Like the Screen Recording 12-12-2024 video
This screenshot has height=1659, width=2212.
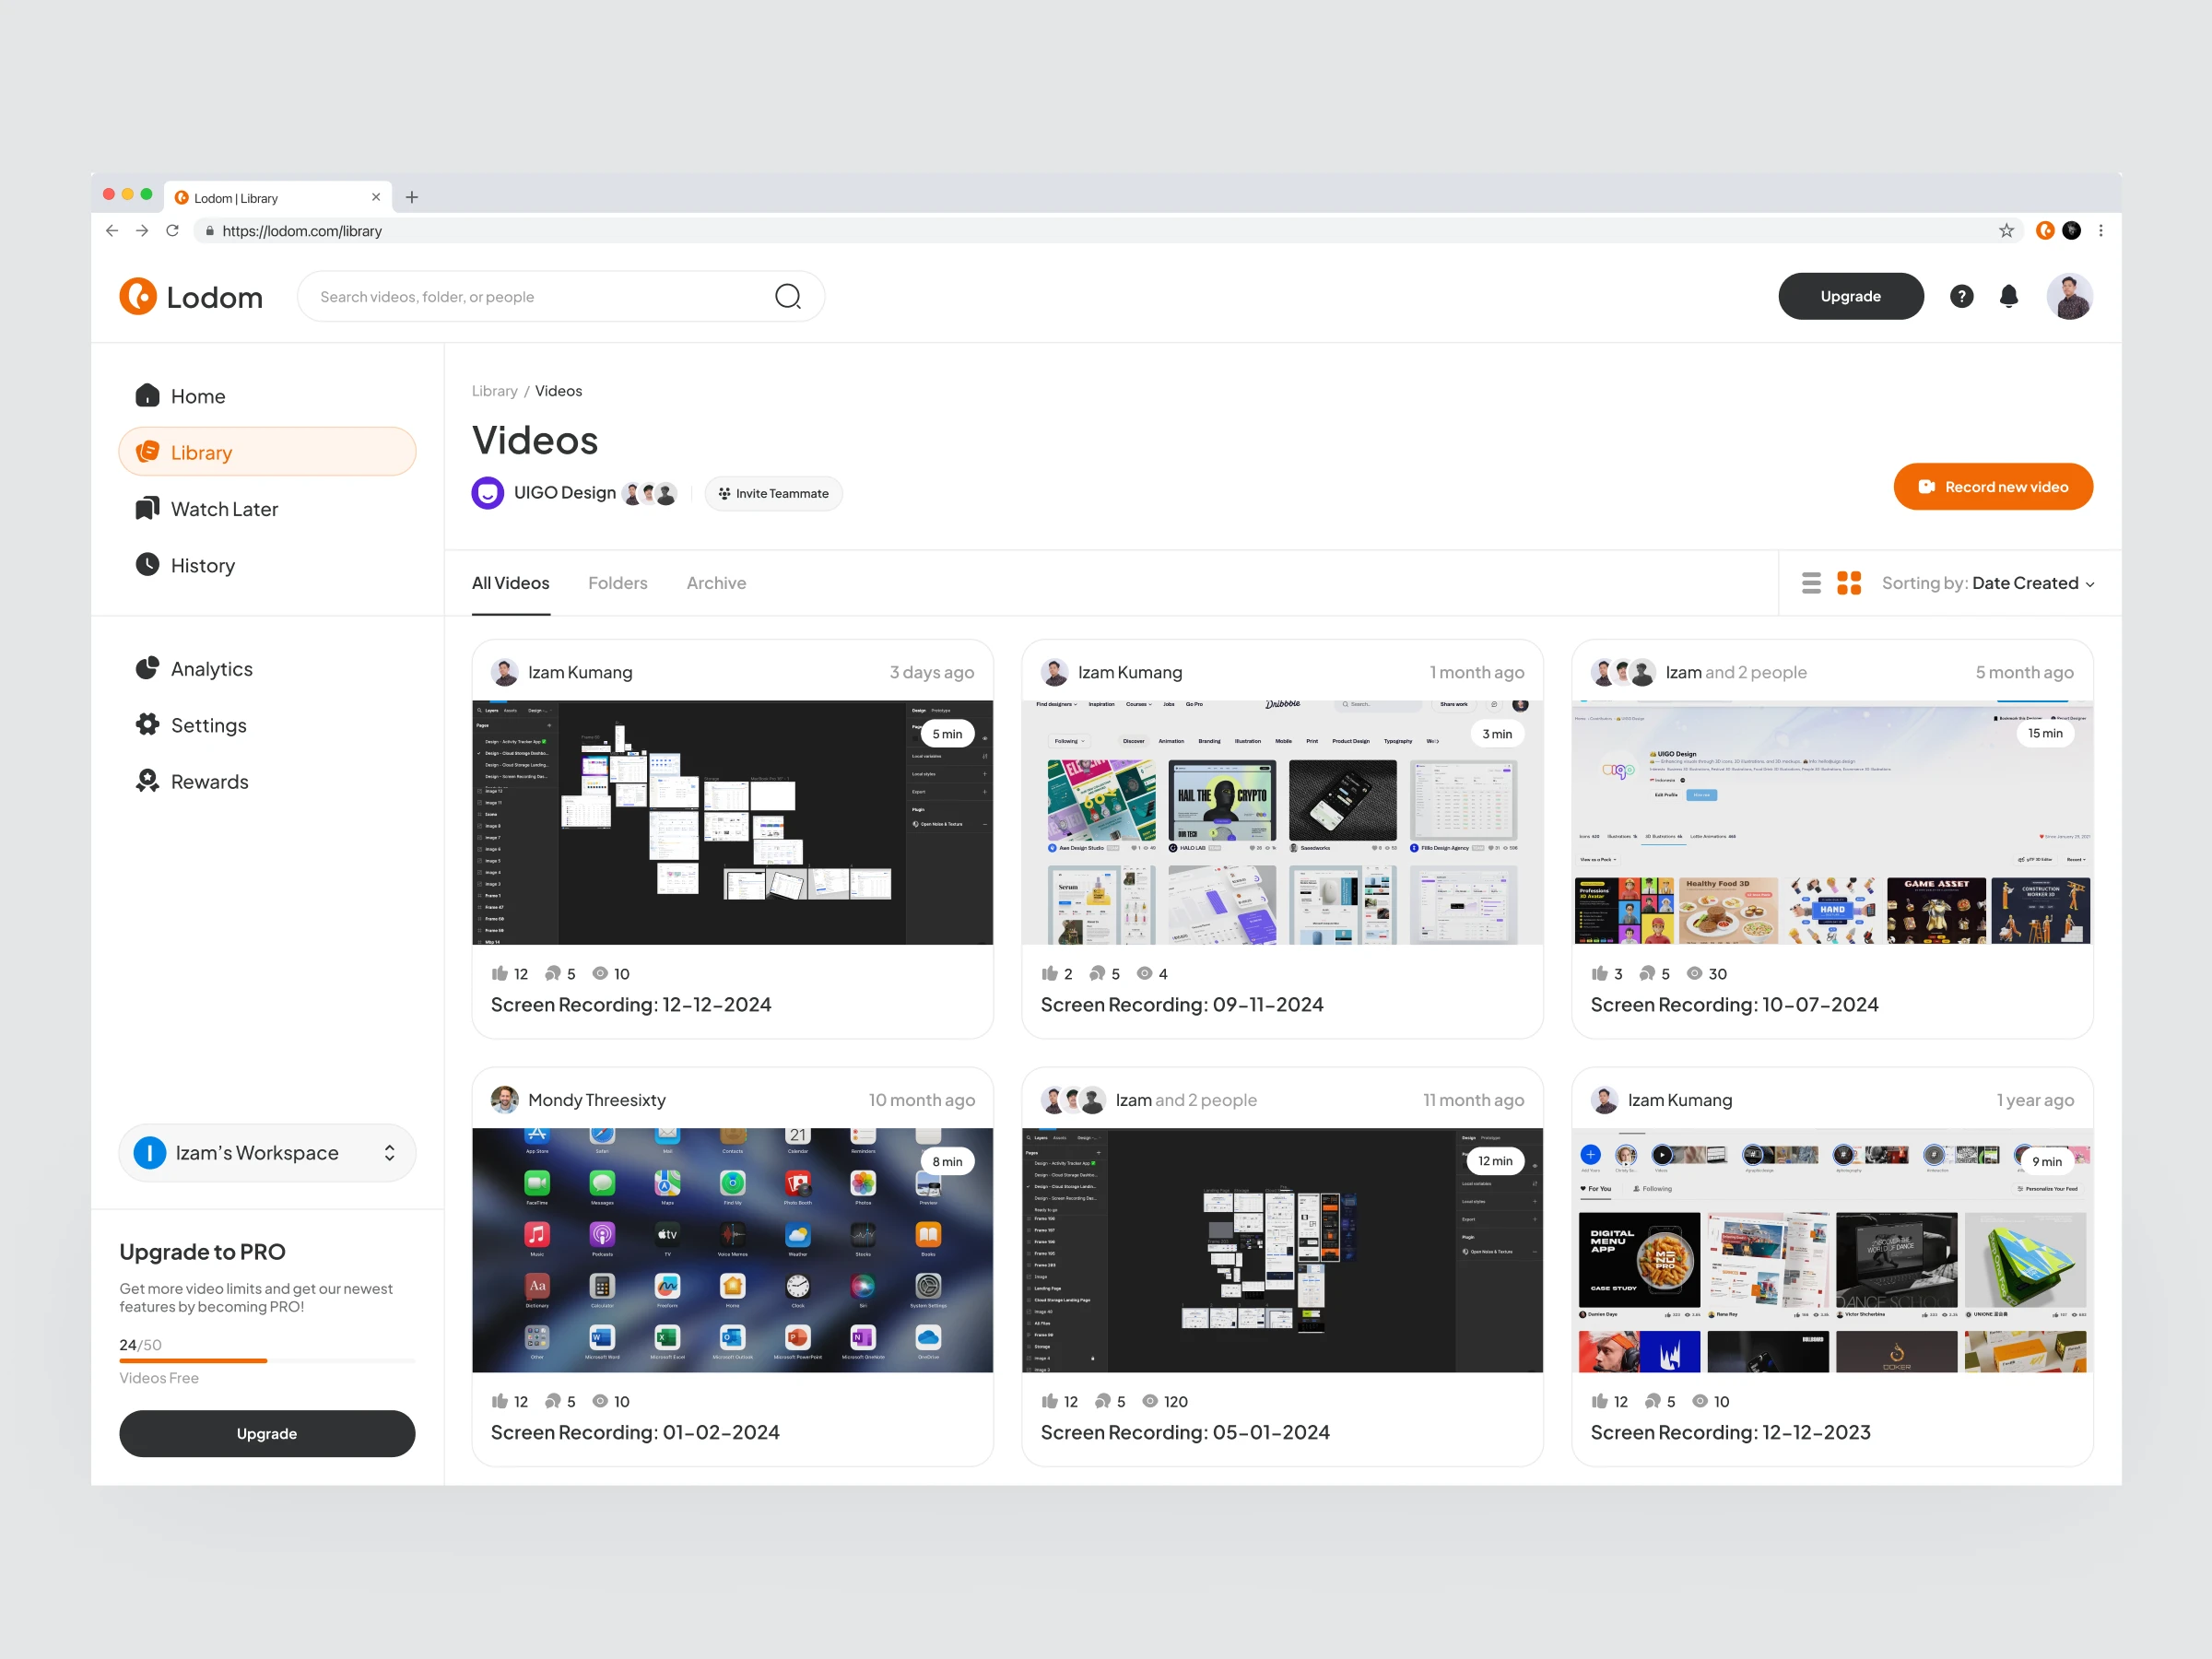point(500,973)
